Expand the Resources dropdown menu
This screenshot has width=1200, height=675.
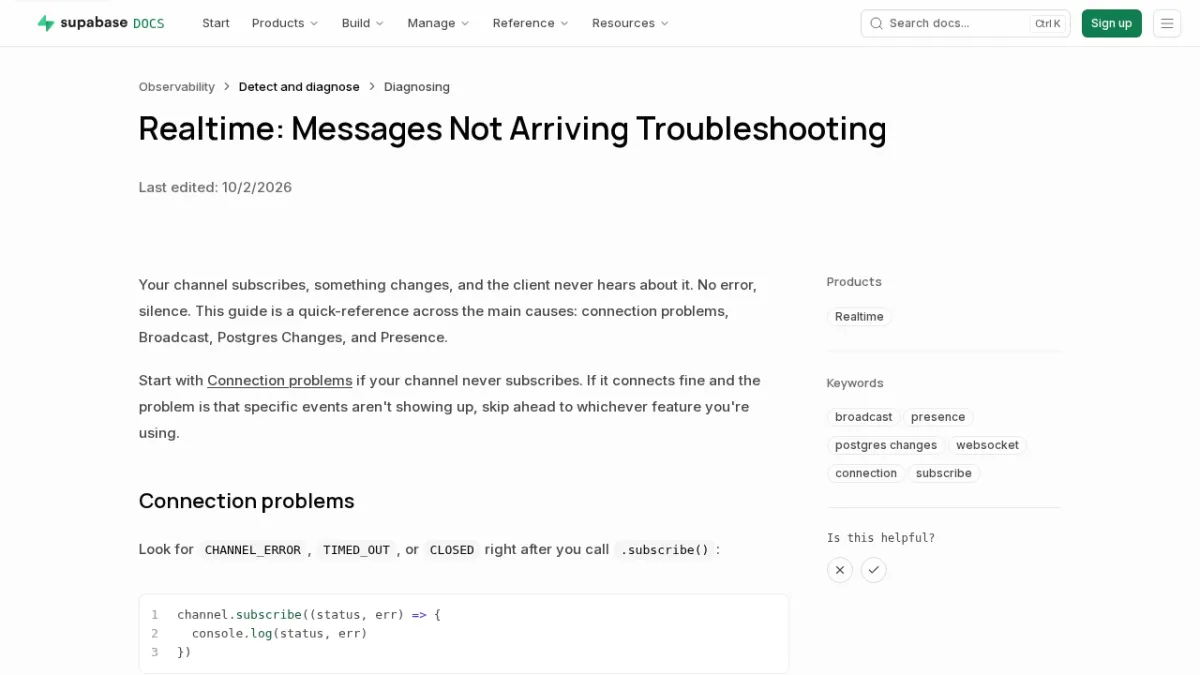click(631, 23)
